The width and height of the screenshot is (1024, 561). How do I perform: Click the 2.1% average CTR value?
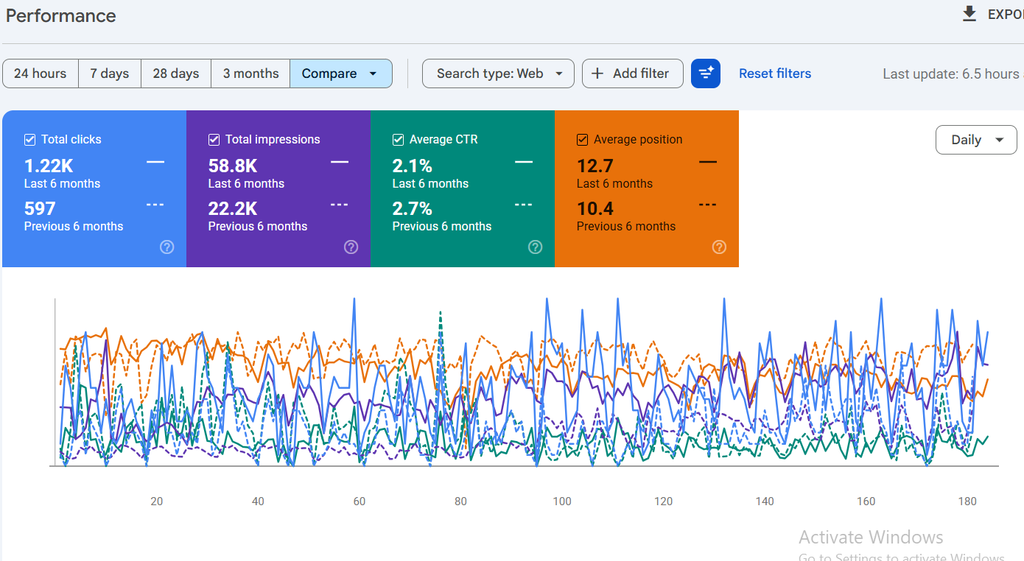point(412,166)
